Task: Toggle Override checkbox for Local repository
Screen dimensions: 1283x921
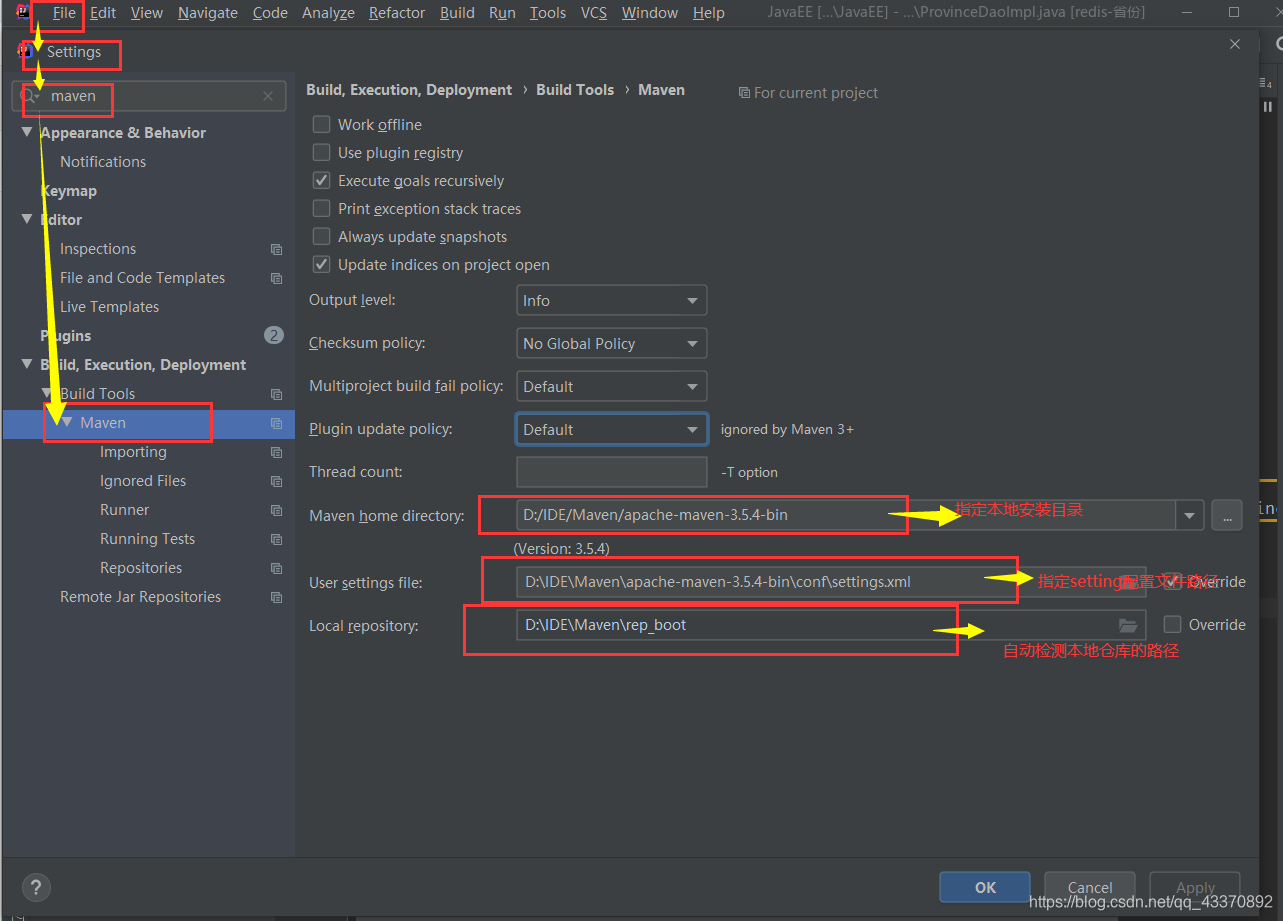Action: pyautogui.click(x=1172, y=624)
